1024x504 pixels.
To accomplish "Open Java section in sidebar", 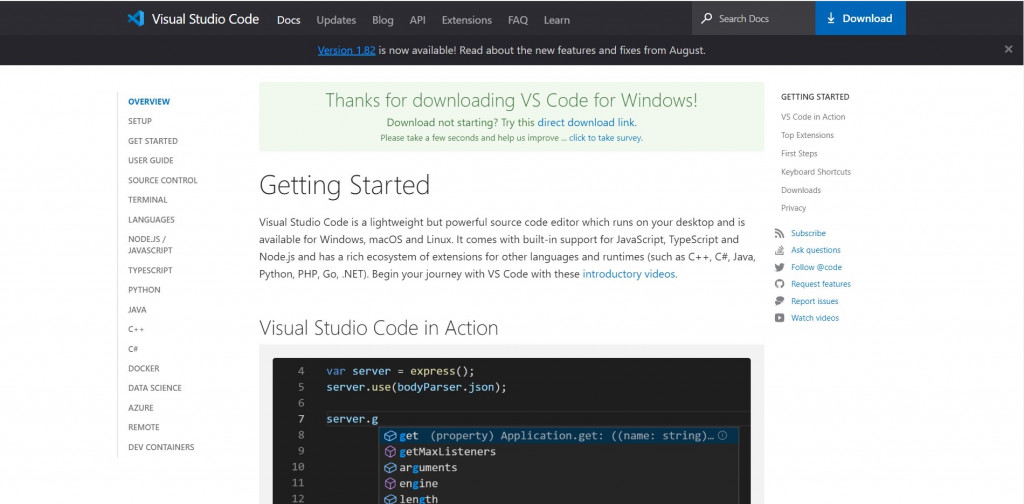I will point(137,309).
